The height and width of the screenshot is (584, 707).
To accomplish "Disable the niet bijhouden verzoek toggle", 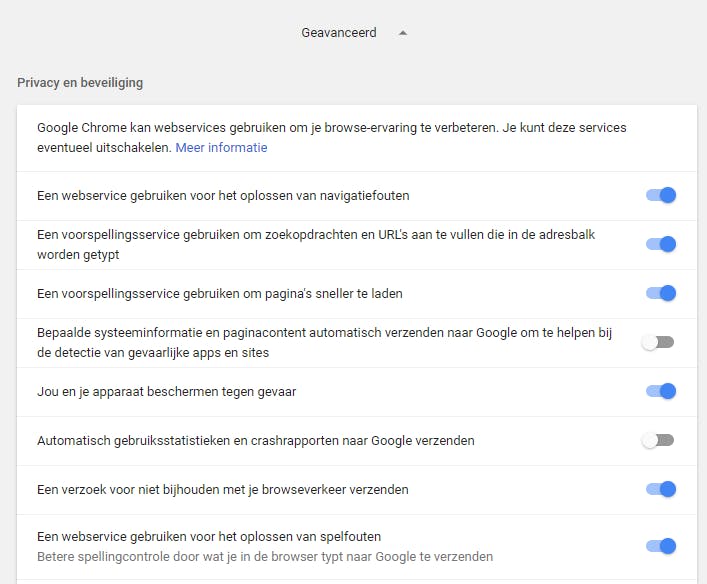I will pyautogui.click(x=661, y=489).
